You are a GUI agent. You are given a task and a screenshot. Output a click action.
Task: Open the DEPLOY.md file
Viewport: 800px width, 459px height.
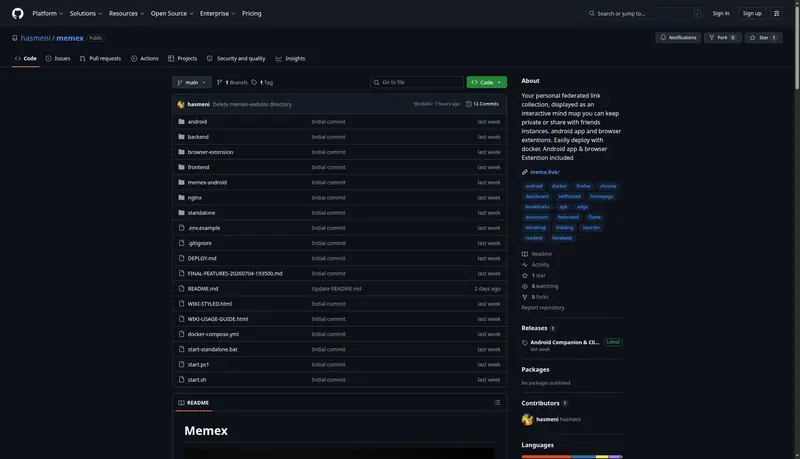click(202, 258)
